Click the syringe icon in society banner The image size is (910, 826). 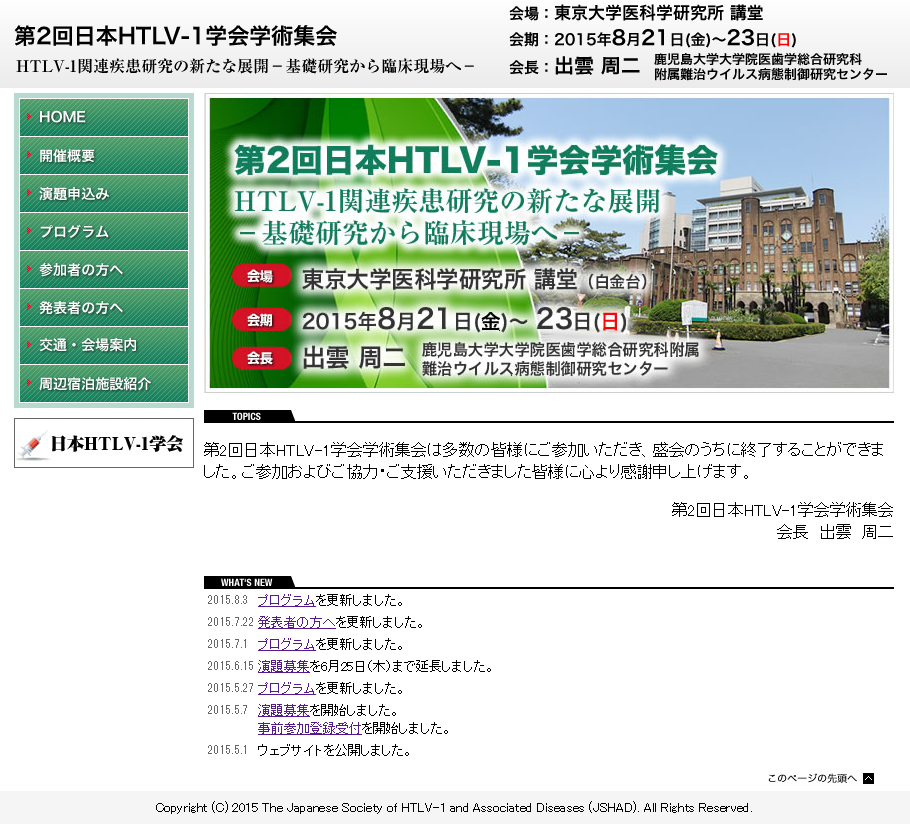(x=32, y=445)
